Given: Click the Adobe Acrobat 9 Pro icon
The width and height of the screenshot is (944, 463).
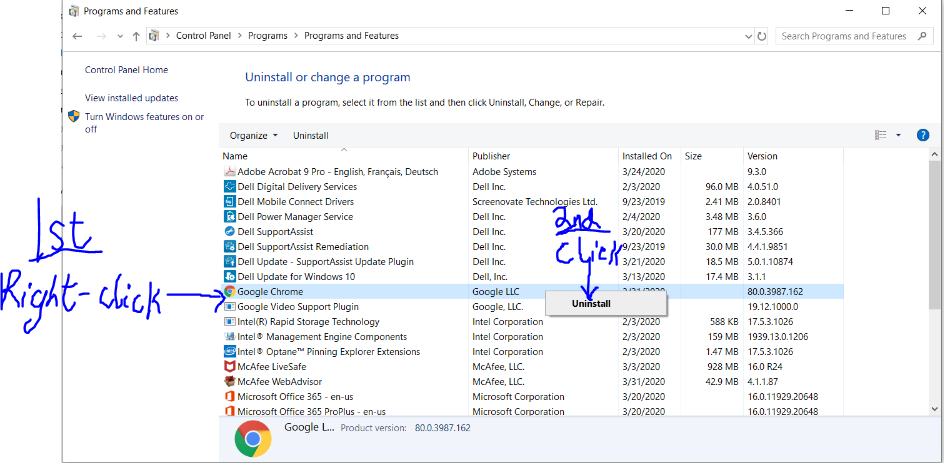Looking at the screenshot, I should [229, 172].
